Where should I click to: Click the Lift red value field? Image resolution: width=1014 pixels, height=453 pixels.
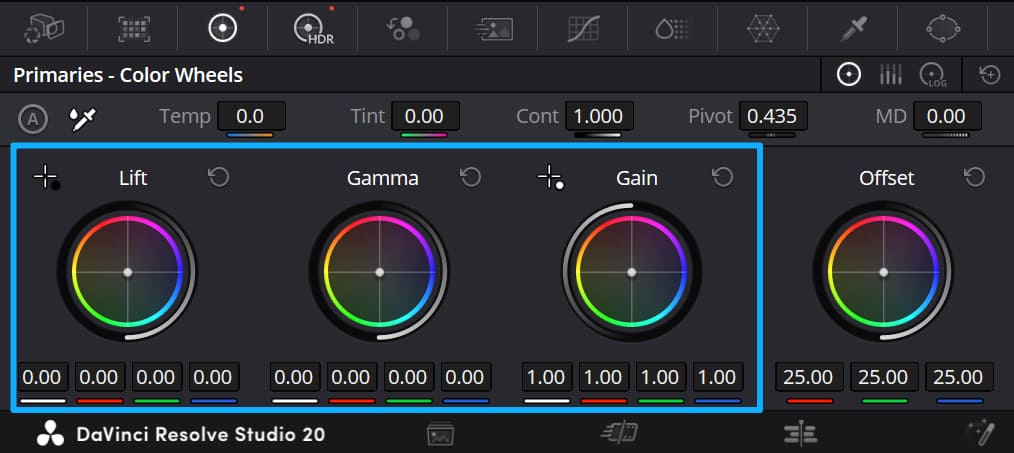coord(100,377)
